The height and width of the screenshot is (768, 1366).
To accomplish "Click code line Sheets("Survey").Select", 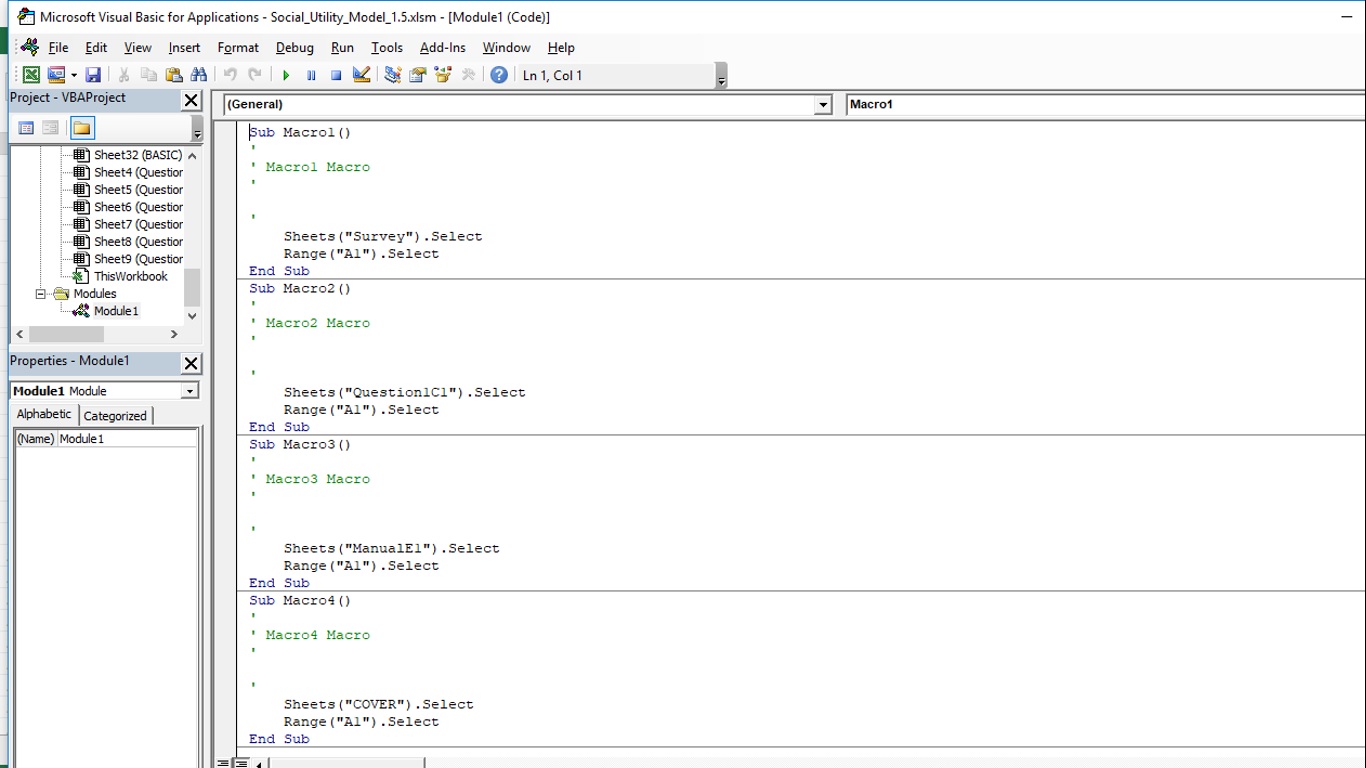I will coord(383,237).
